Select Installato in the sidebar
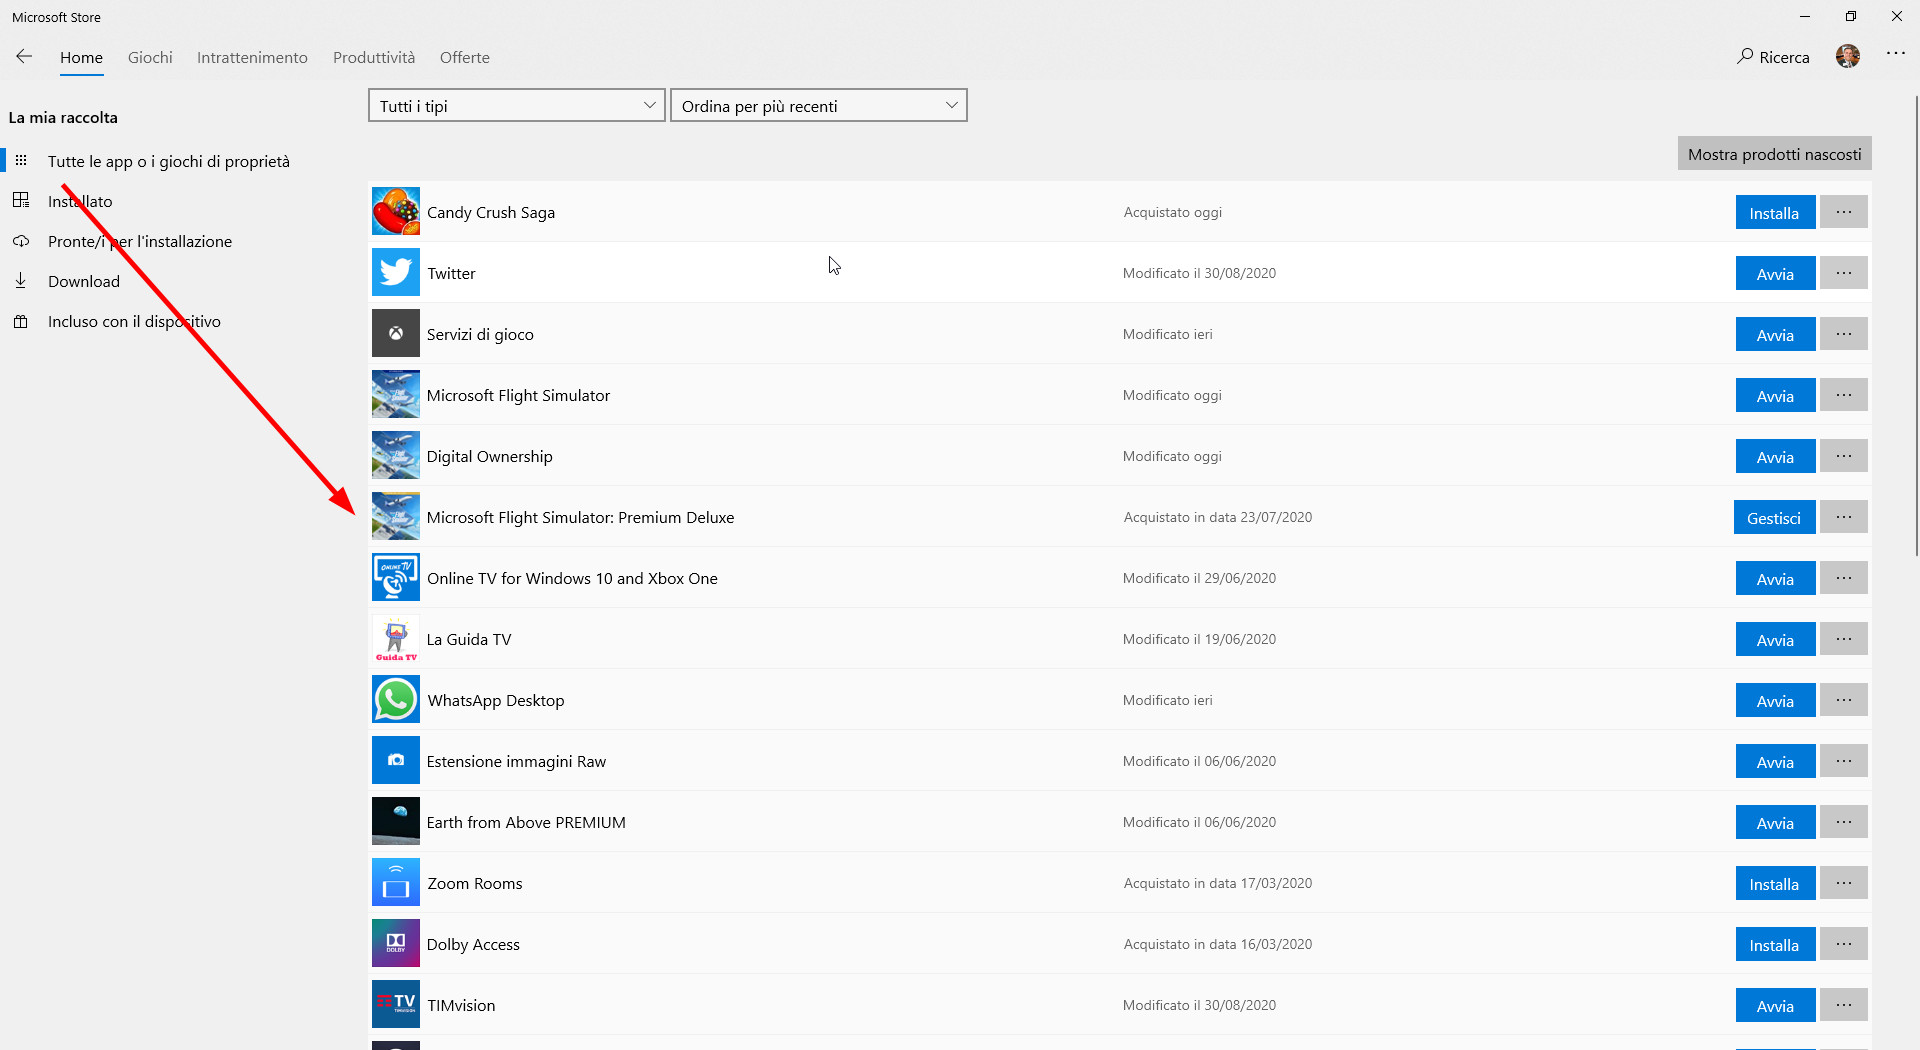1920x1050 pixels. (80, 201)
